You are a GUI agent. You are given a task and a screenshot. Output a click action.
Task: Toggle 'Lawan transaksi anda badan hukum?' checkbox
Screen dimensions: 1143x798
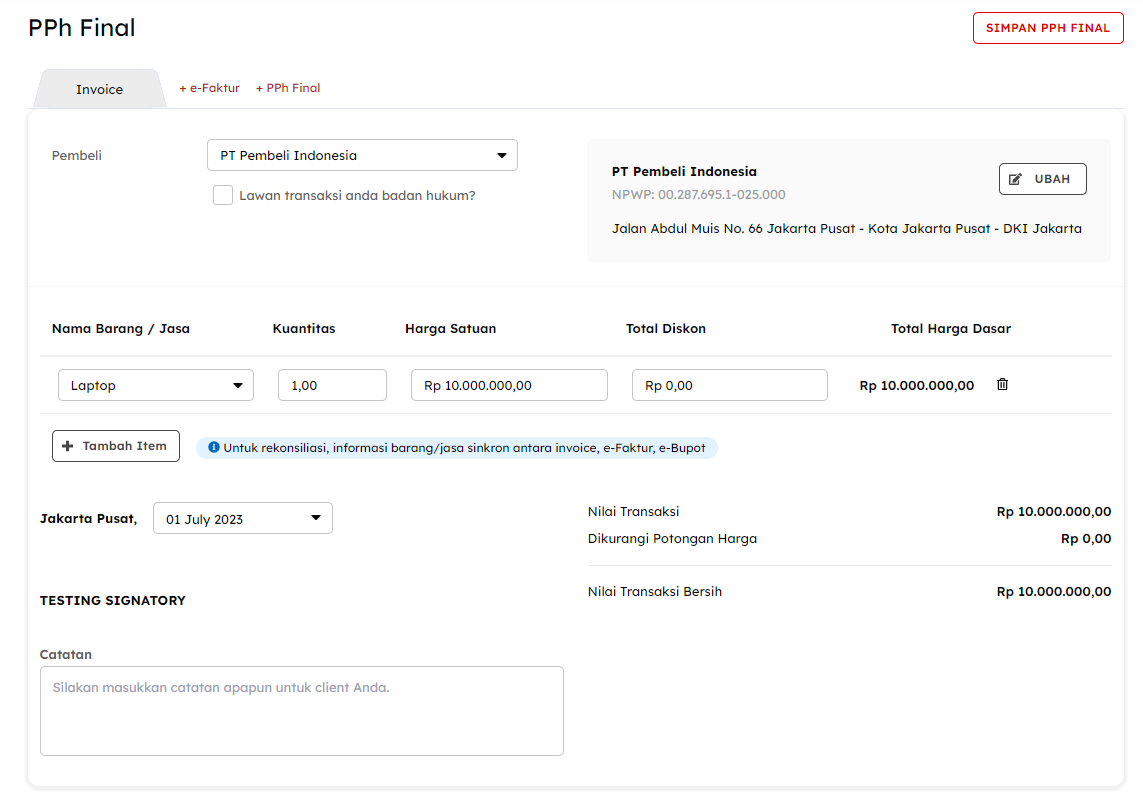tap(223, 195)
